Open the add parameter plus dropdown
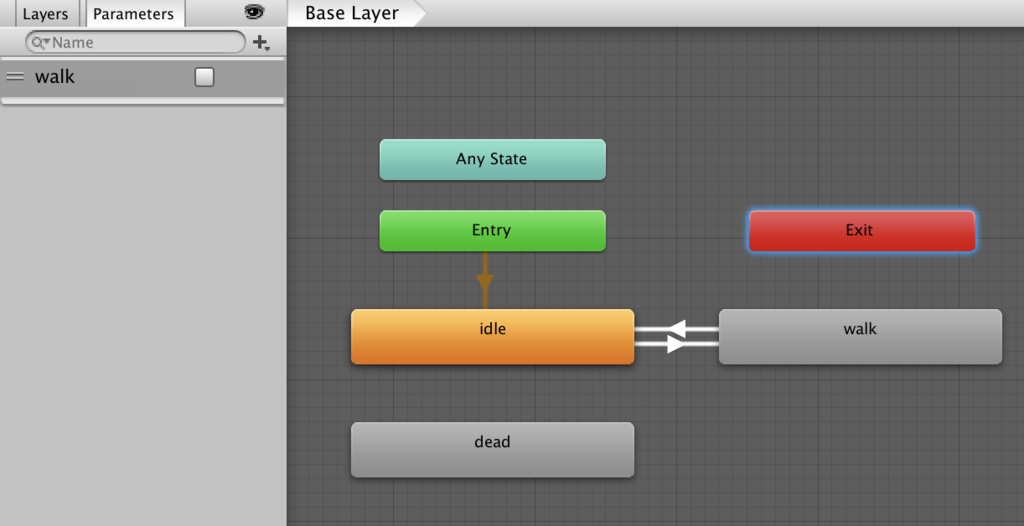This screenshot has width=1024, height=526. (x=261, y=43)
